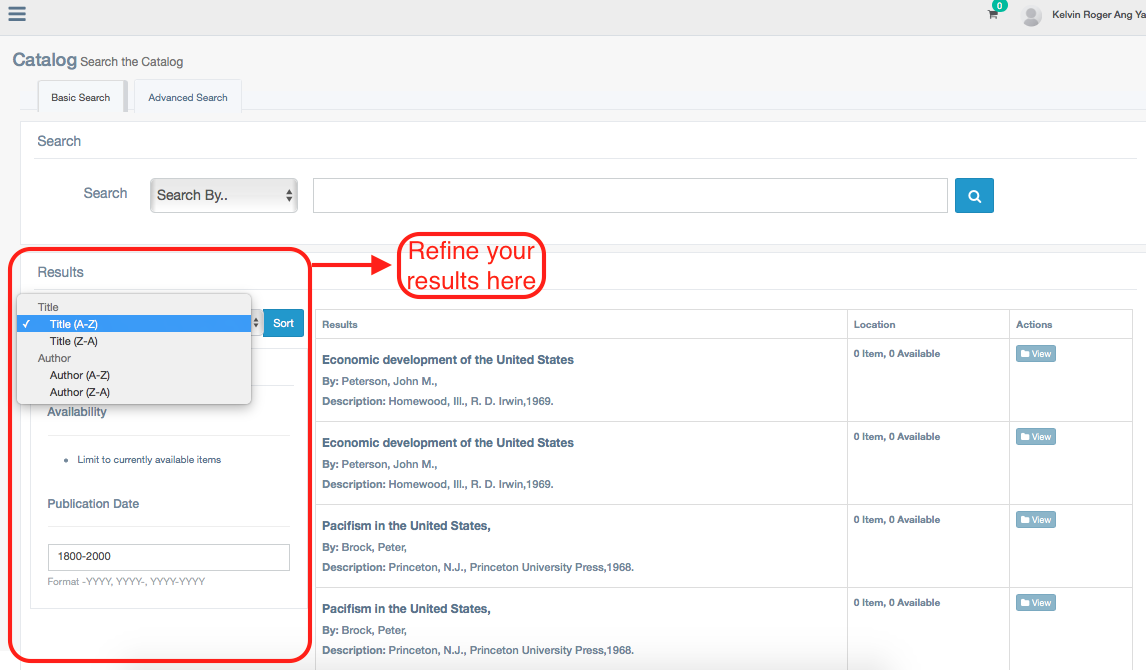Pick the checked Title (A-Z) option

pos(74,324)
